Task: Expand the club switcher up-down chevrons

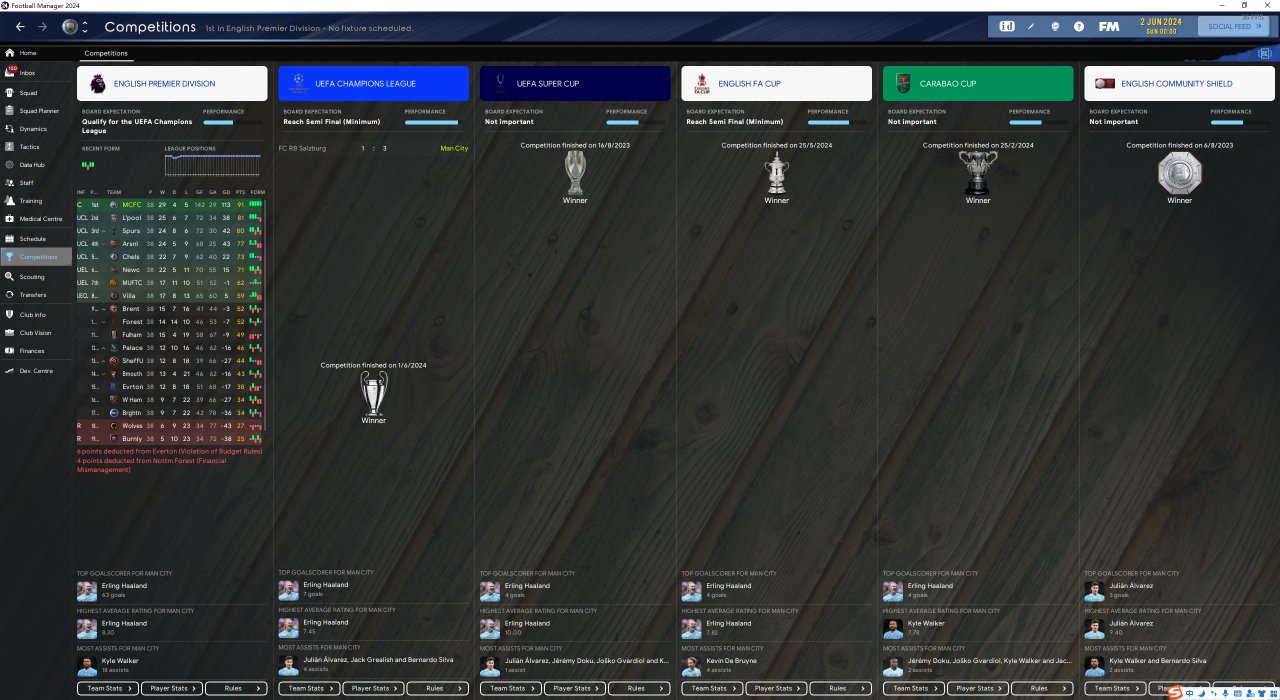Action: (85, 26)
